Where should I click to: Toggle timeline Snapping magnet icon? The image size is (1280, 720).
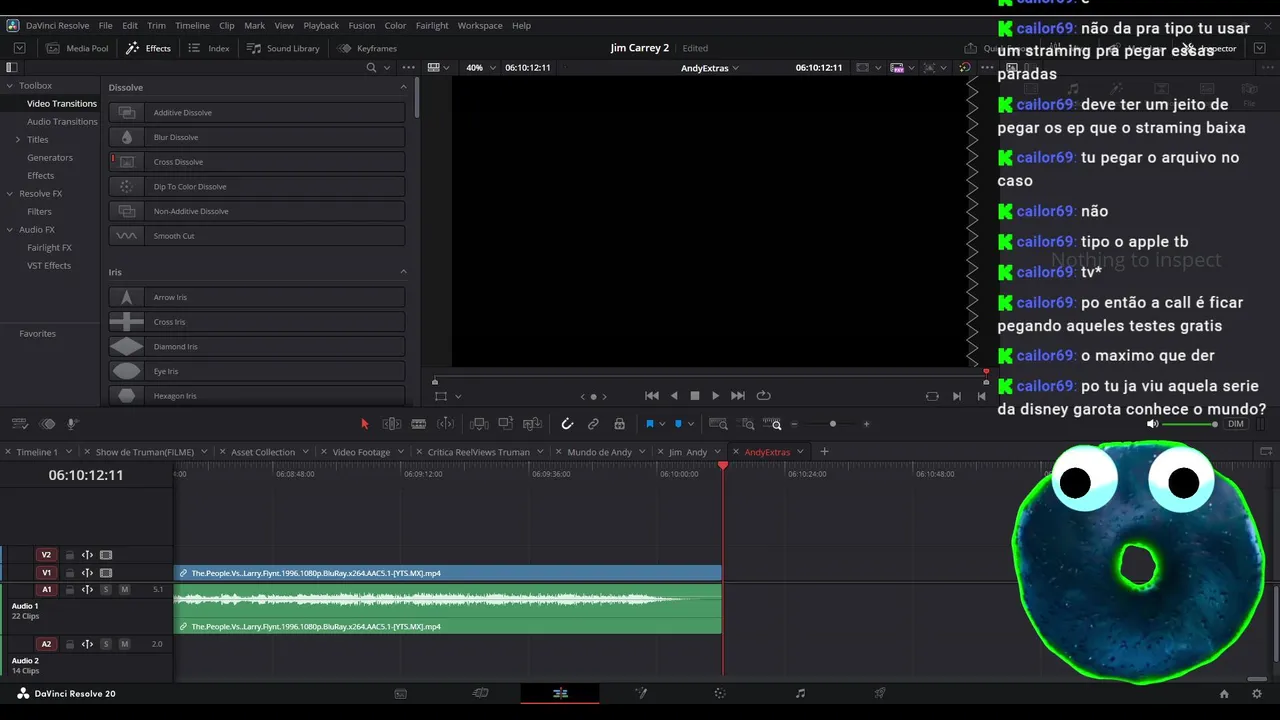click(x=567, y=424)
